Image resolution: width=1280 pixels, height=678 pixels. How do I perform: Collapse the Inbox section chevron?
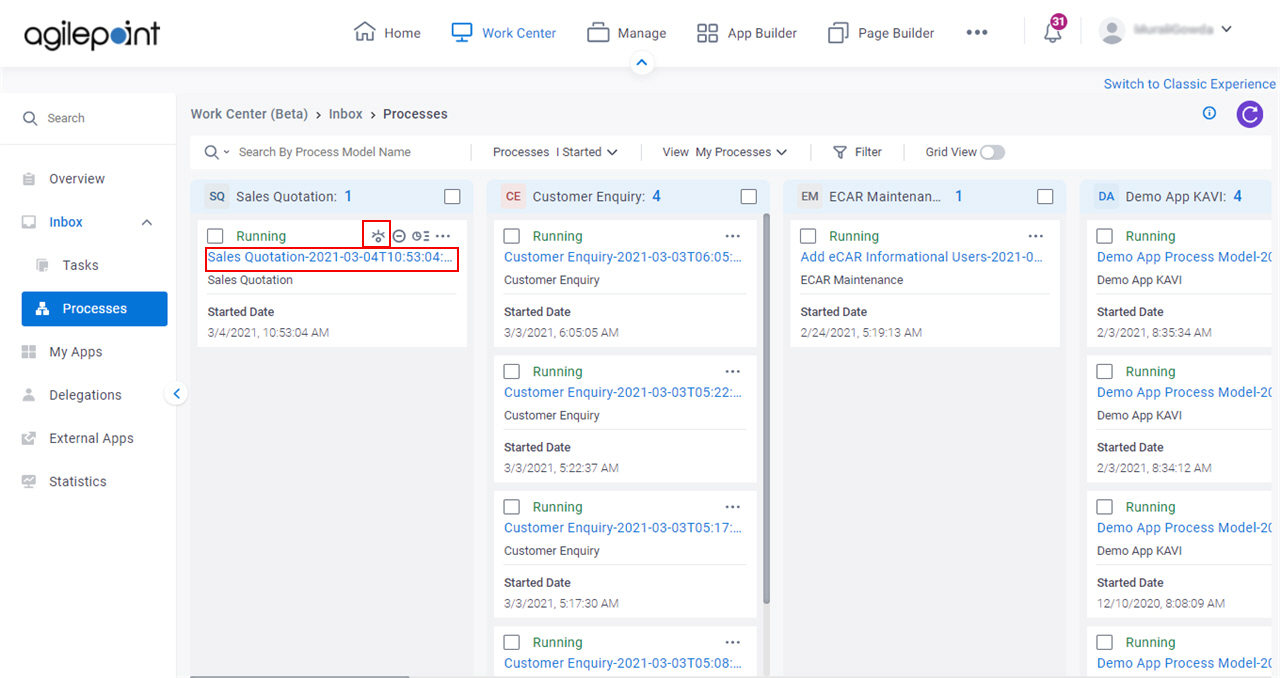pyautogui.click(x=147, y=222)
